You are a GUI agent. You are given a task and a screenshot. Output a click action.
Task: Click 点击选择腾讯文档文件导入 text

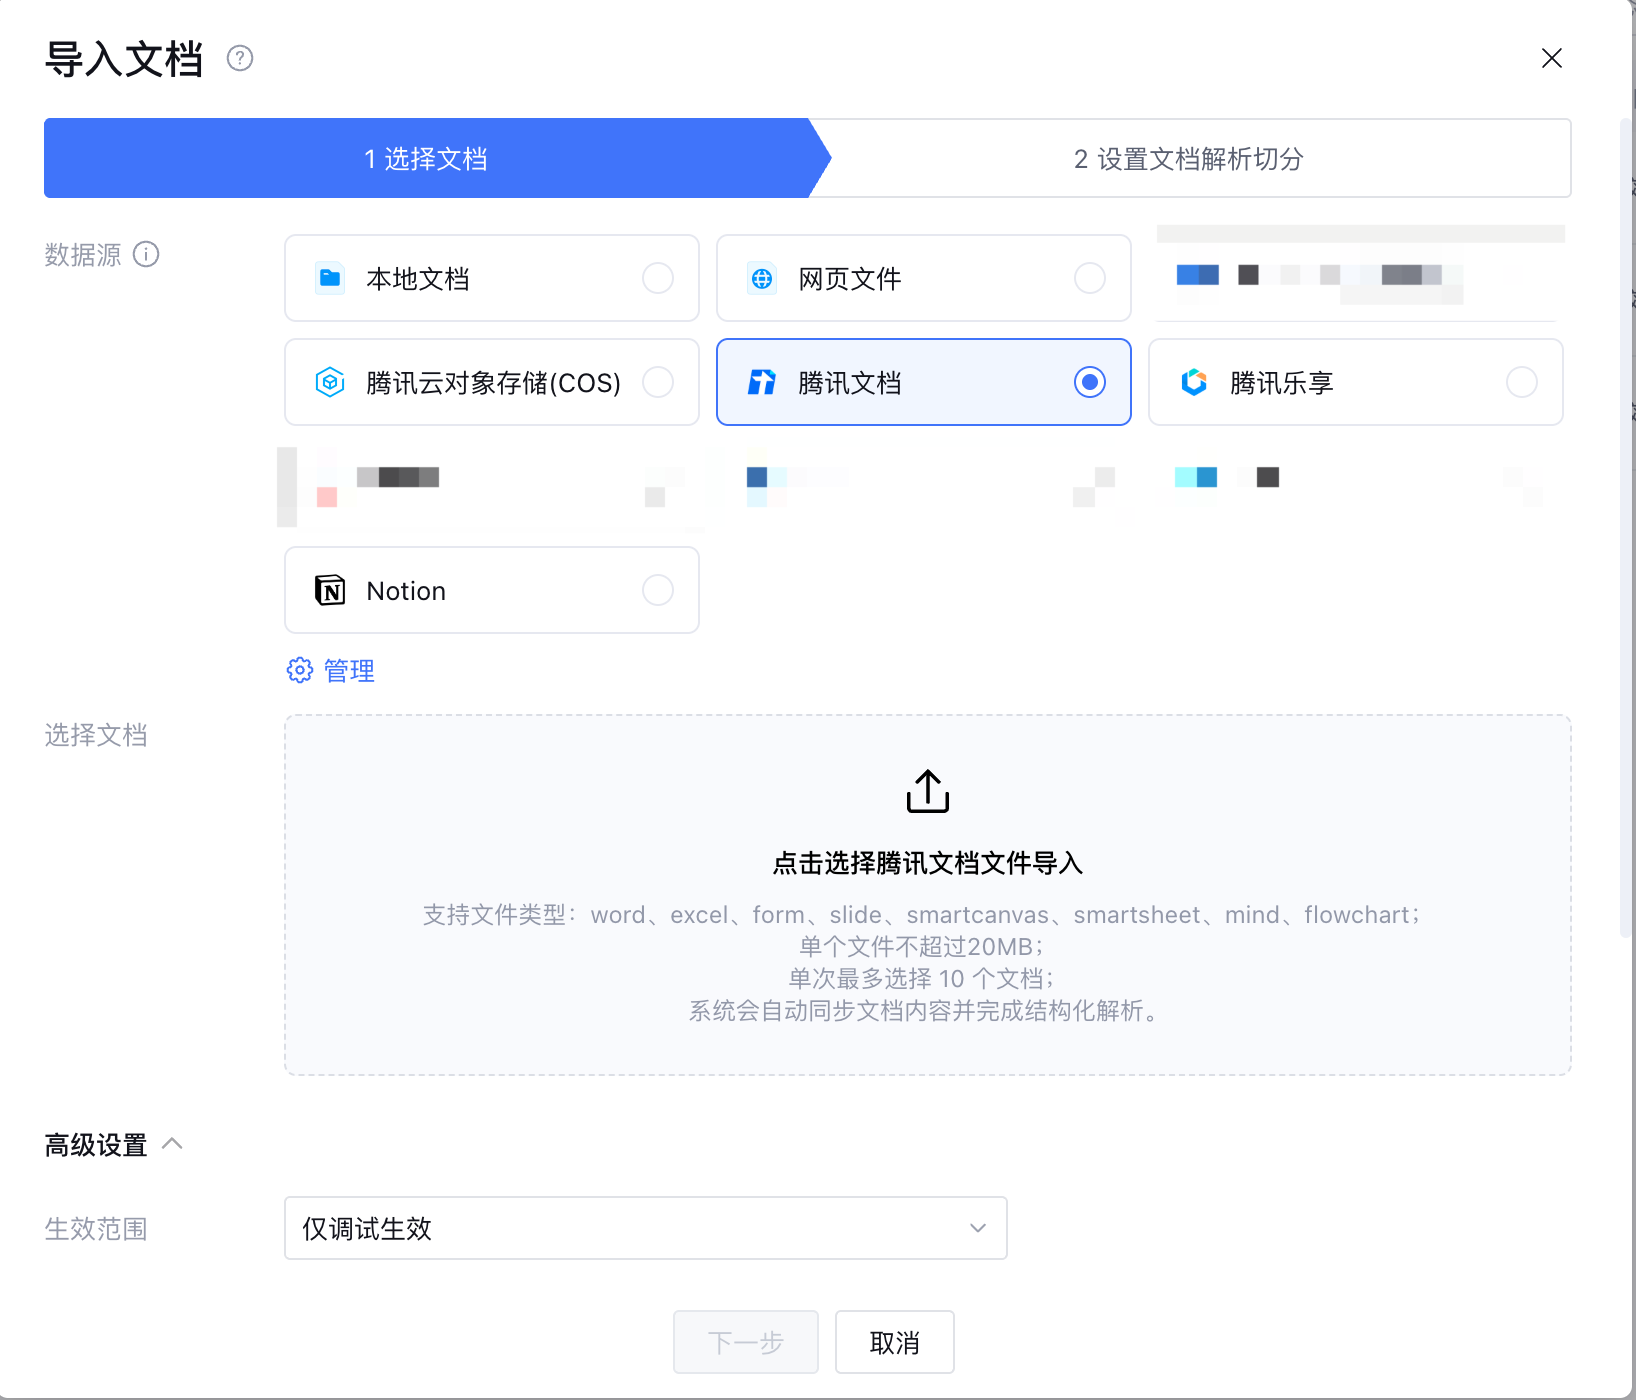928,863
